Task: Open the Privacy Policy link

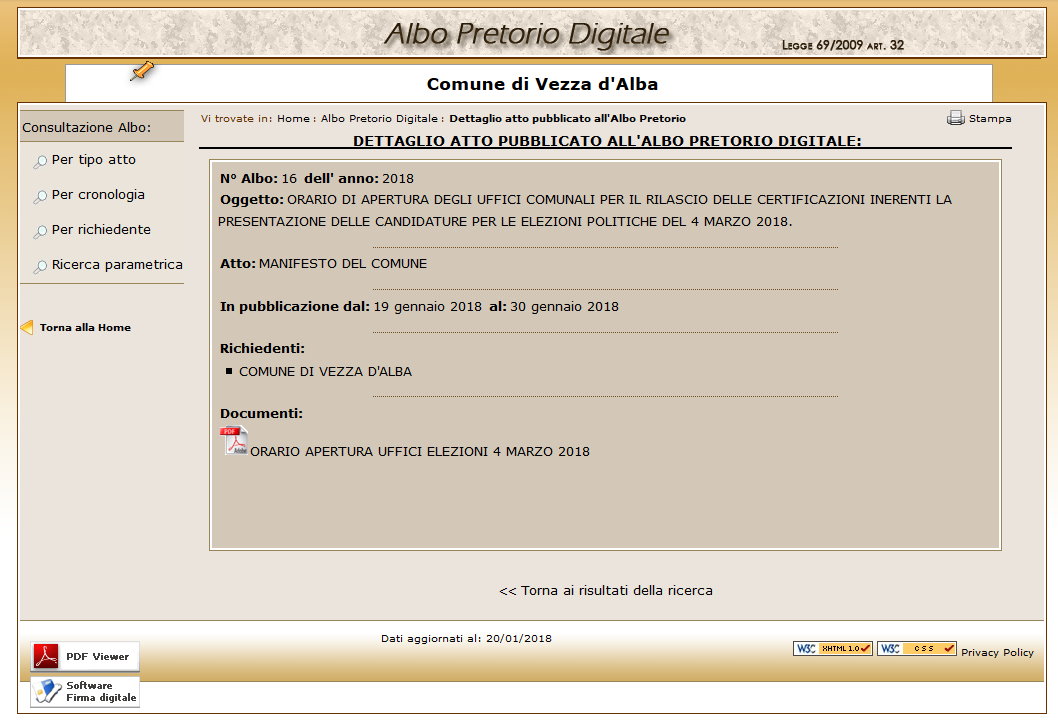Action: tap(997, 652)
